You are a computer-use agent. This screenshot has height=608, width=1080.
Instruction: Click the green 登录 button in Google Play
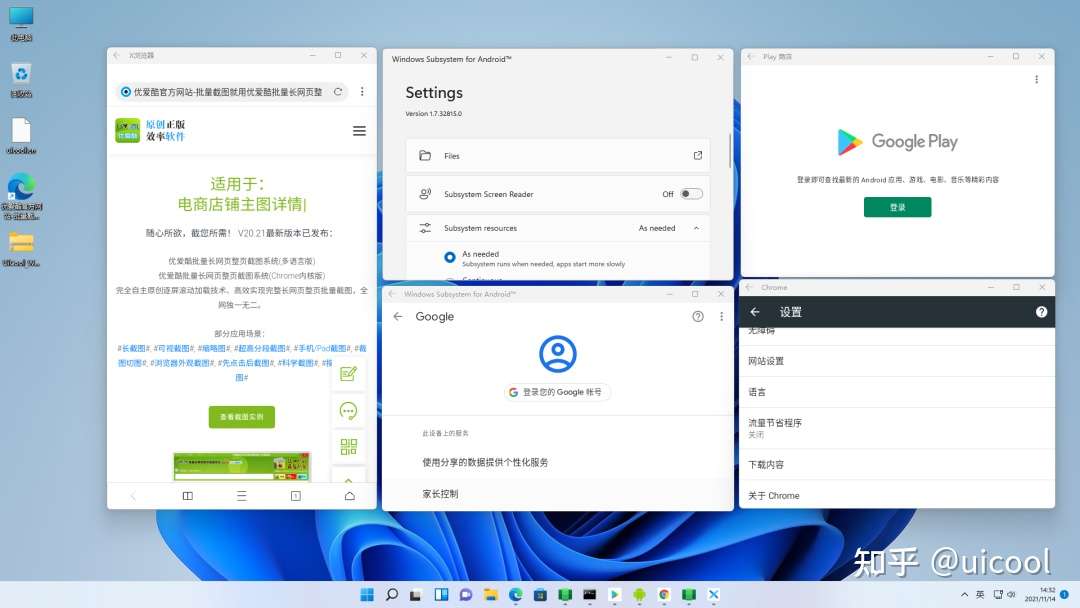pyautogui.click(x=897, y=207)
